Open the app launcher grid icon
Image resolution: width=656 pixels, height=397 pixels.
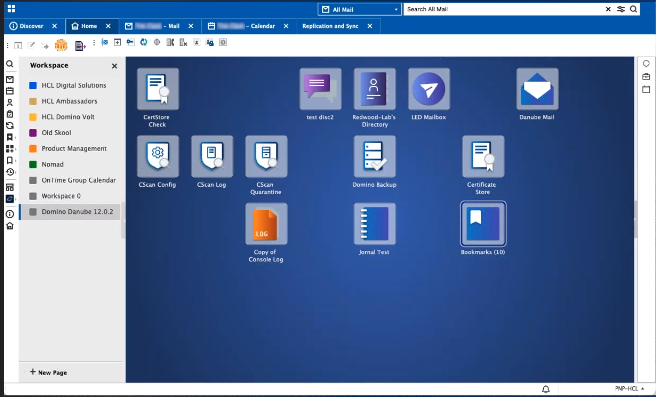point(11,9)
